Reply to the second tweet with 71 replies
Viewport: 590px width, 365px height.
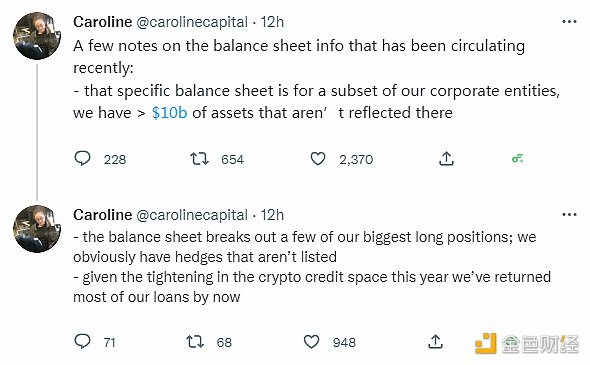(x=82, y=341)
